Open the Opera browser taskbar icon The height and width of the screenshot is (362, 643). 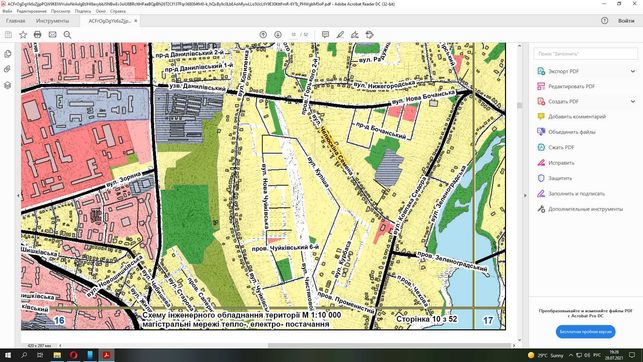pyautogui.click(x=73, y=355)
